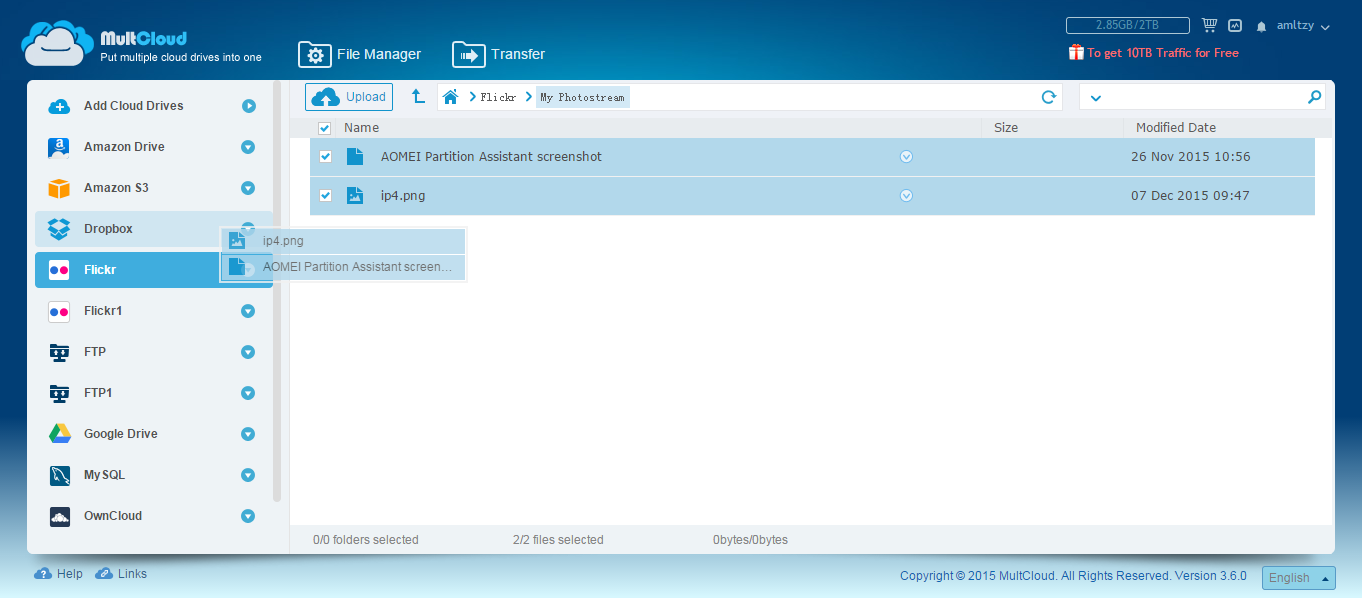Expand FTP dropdown arrow
Image resolution: width=1362 pixels, height=599 pixels.
[x=248, y=352]
